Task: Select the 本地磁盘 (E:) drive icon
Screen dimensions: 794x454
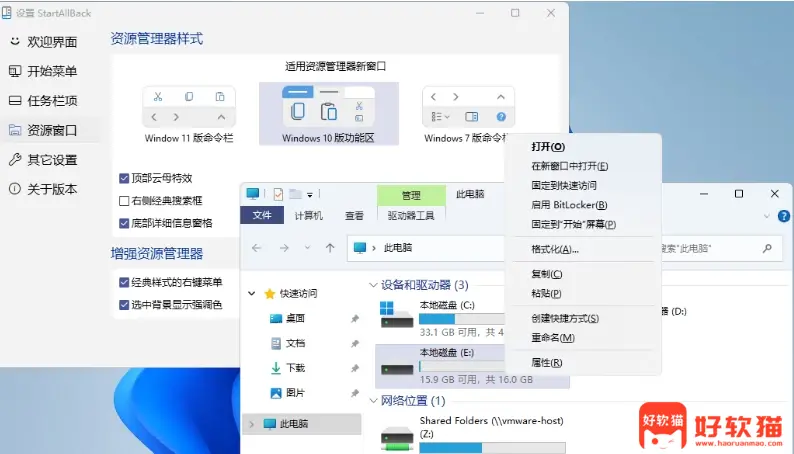Action: [396, 369]
